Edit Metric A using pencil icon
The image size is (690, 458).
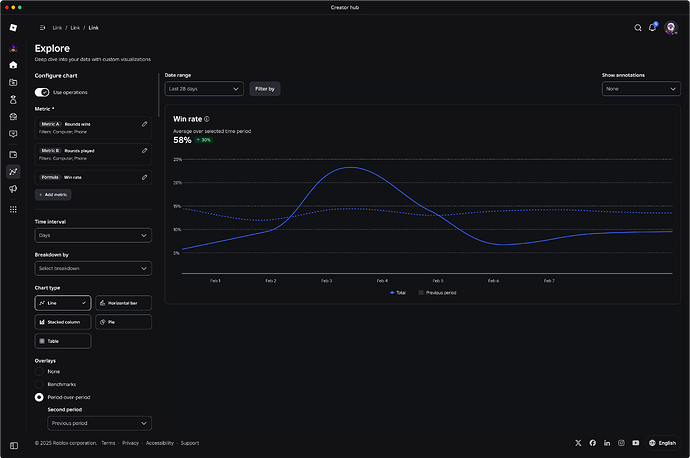144,124
